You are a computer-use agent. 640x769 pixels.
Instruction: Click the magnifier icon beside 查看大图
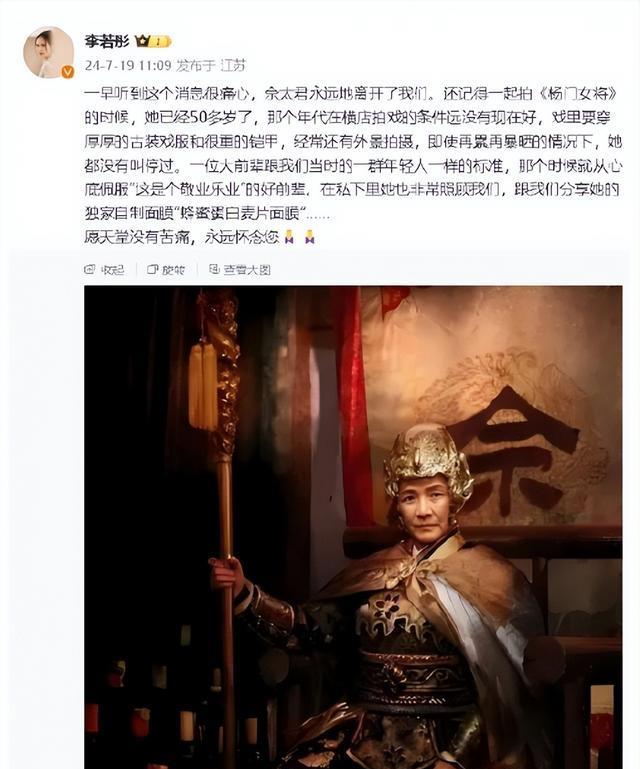click(214, 269)
